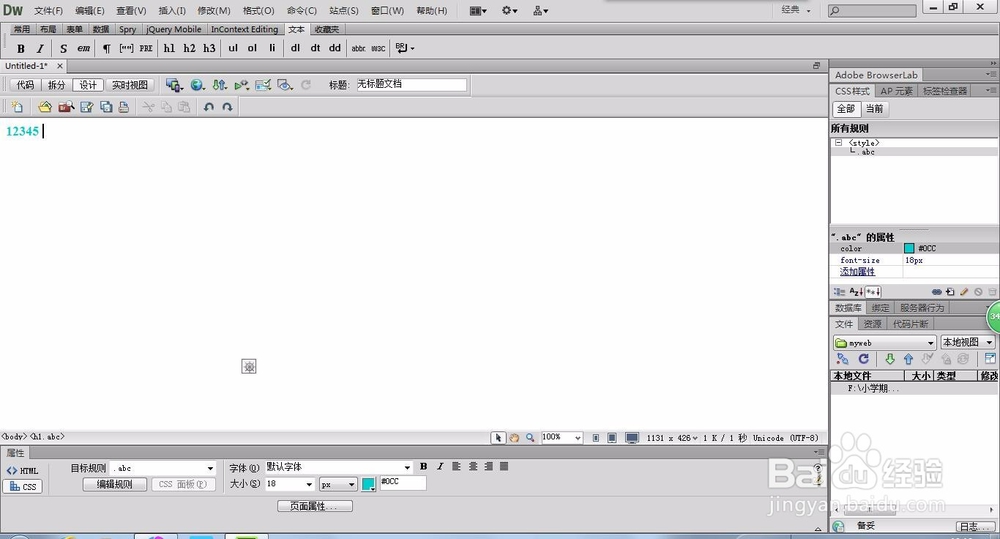The width and height of the screenshot is (1000, 539).
Task: Select the jQuery Mobile insert tab
Action: (x=173, y=29)
